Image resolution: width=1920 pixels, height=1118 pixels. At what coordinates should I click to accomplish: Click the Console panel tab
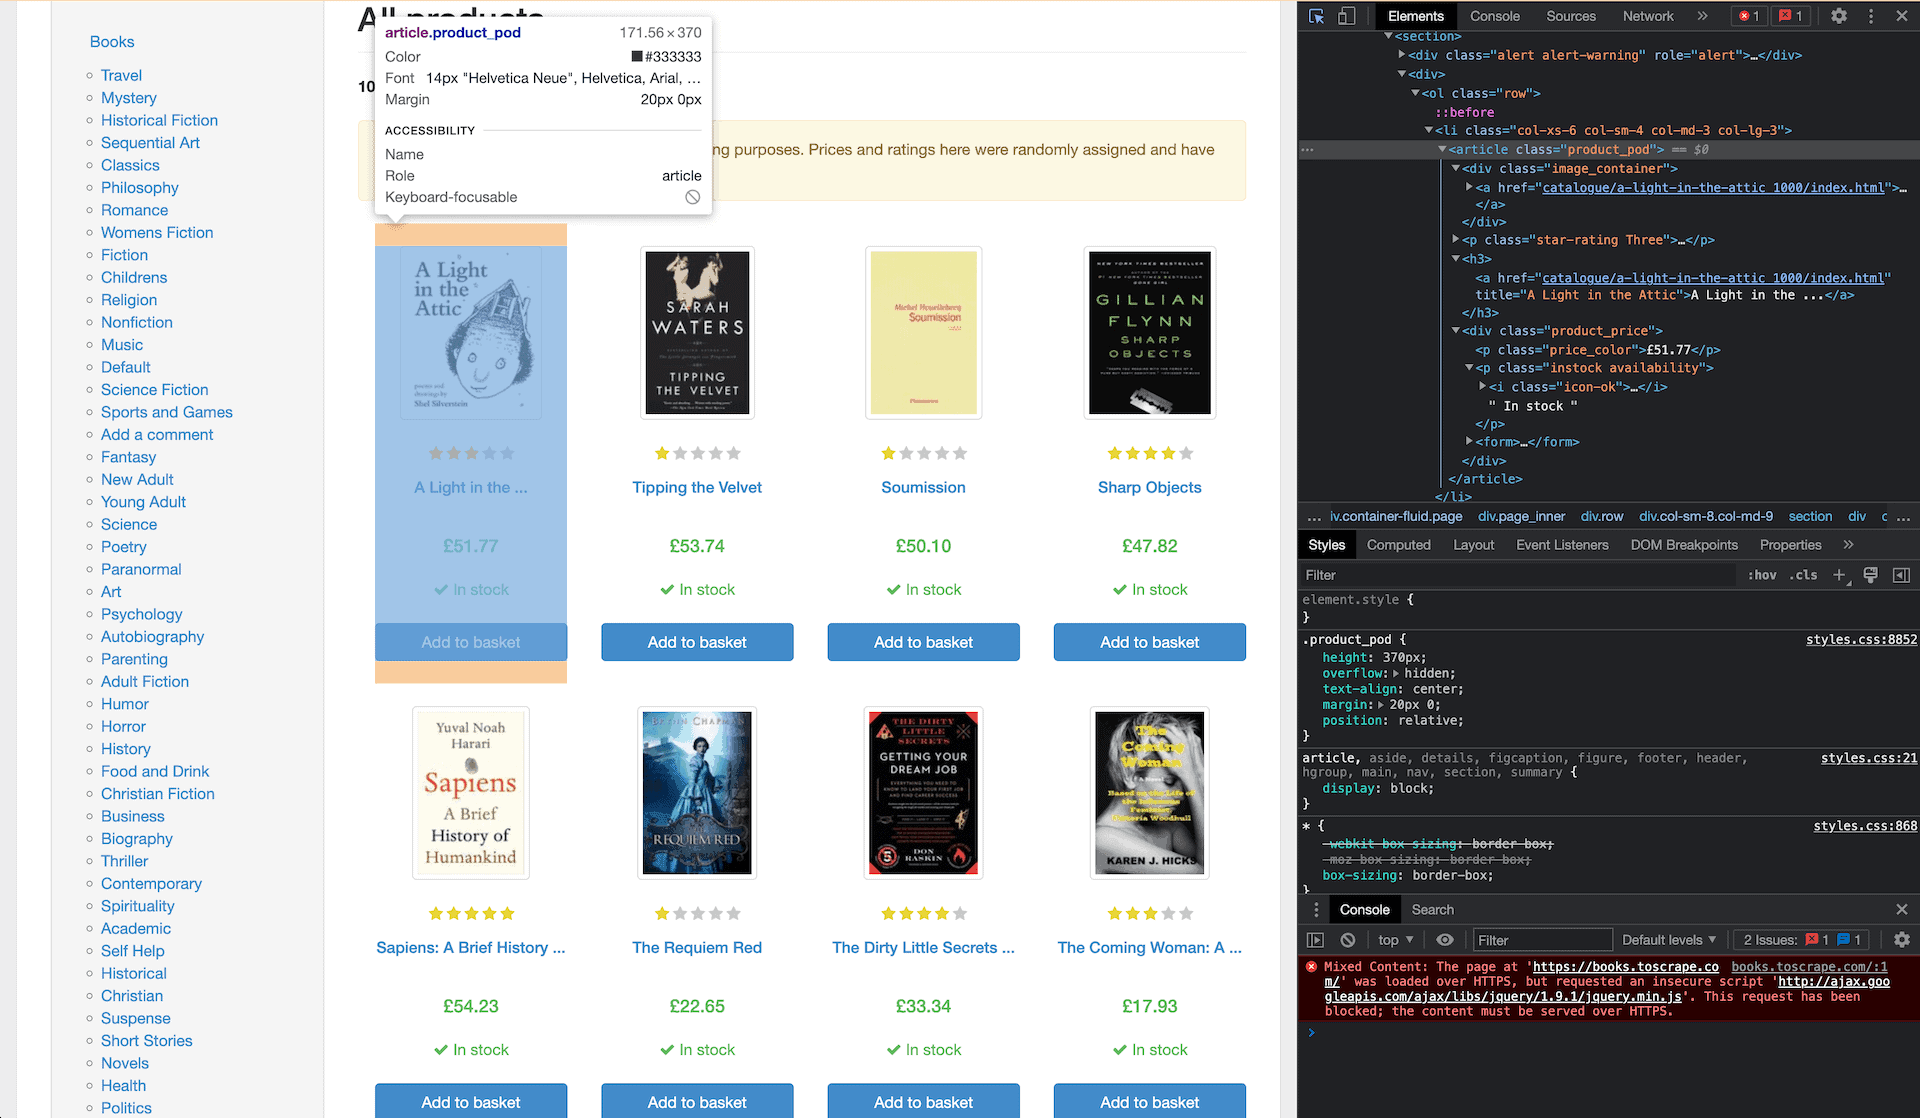coord(1493,15)
